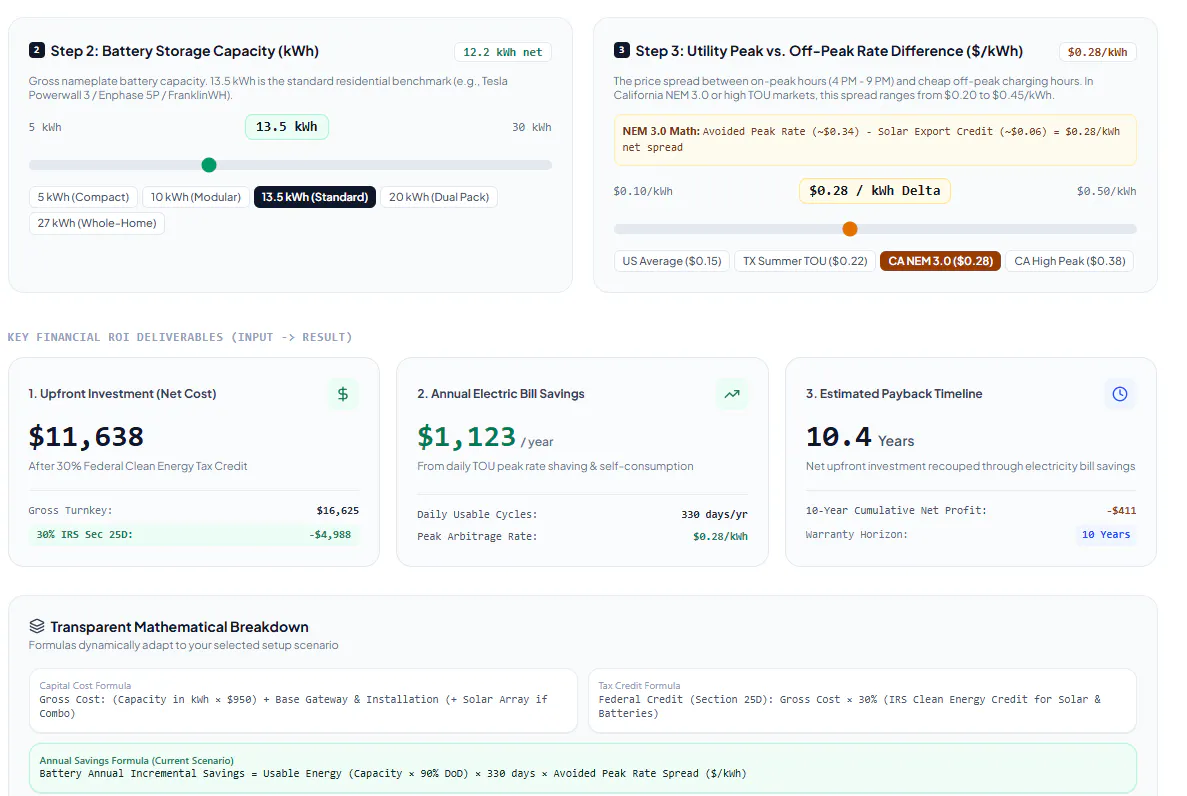Click the 12.2 kWh net badge
Image resolution: width=1187 pixels, height=796 pixels.
pyautogui.click(x=503, y=52)
